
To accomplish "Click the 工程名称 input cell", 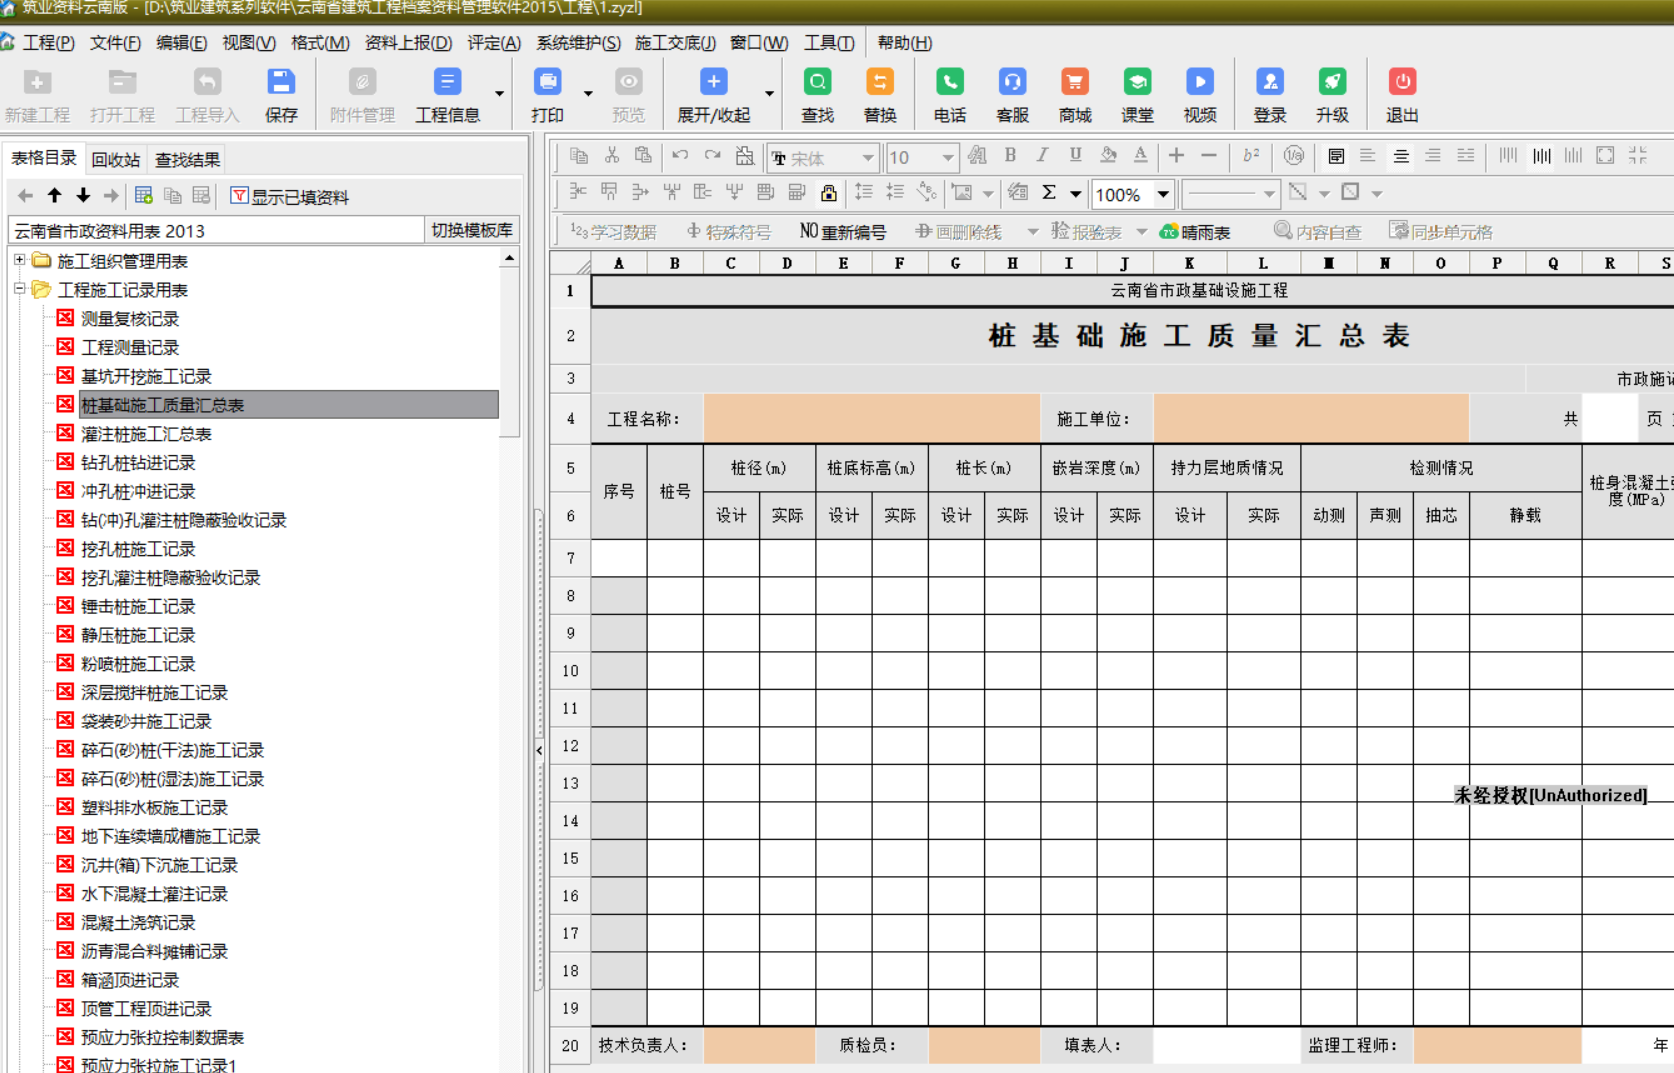I will (871, 419).
